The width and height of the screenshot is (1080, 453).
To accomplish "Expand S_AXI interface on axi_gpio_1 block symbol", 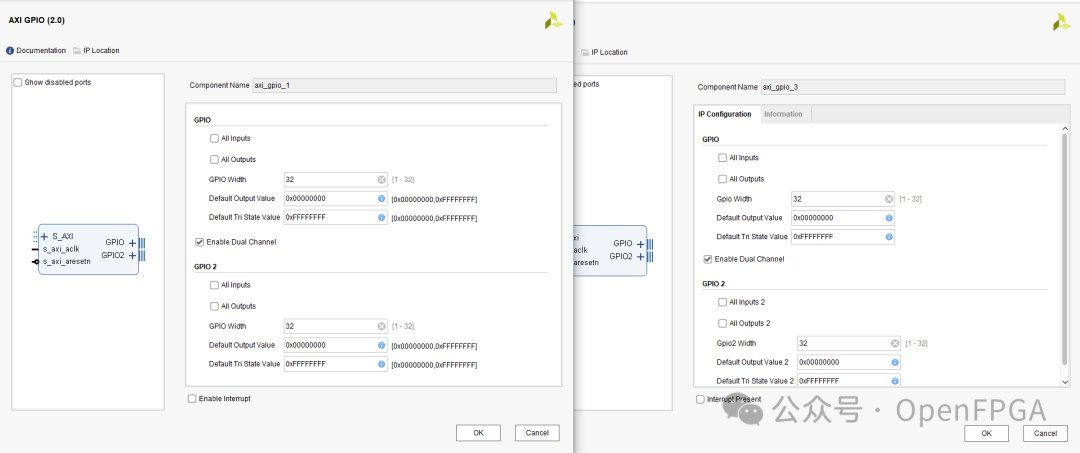I will [x=44, y=236].
